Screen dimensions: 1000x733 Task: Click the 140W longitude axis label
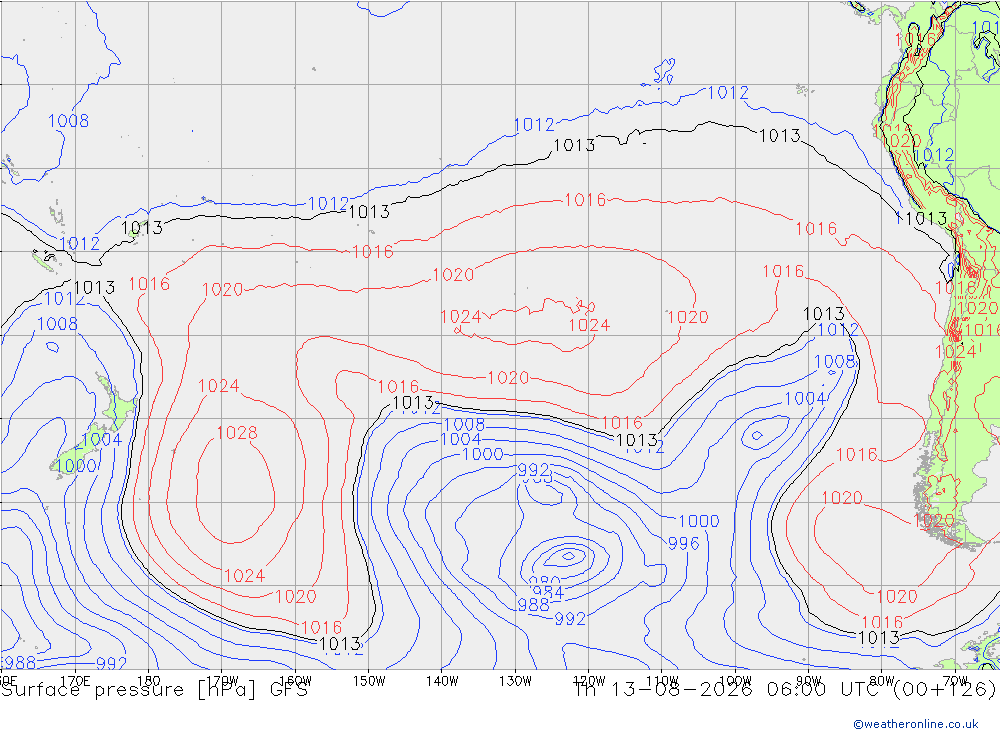pos(442,681)
